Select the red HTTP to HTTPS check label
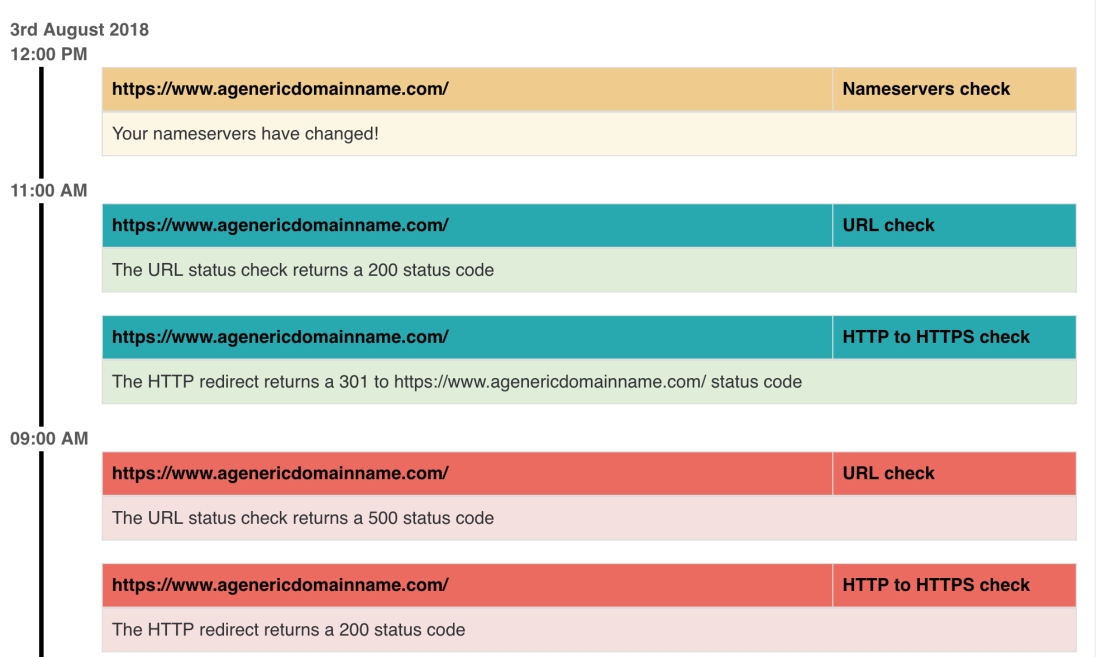Screen dimensions: 1096x657 (x=936, y=585)
